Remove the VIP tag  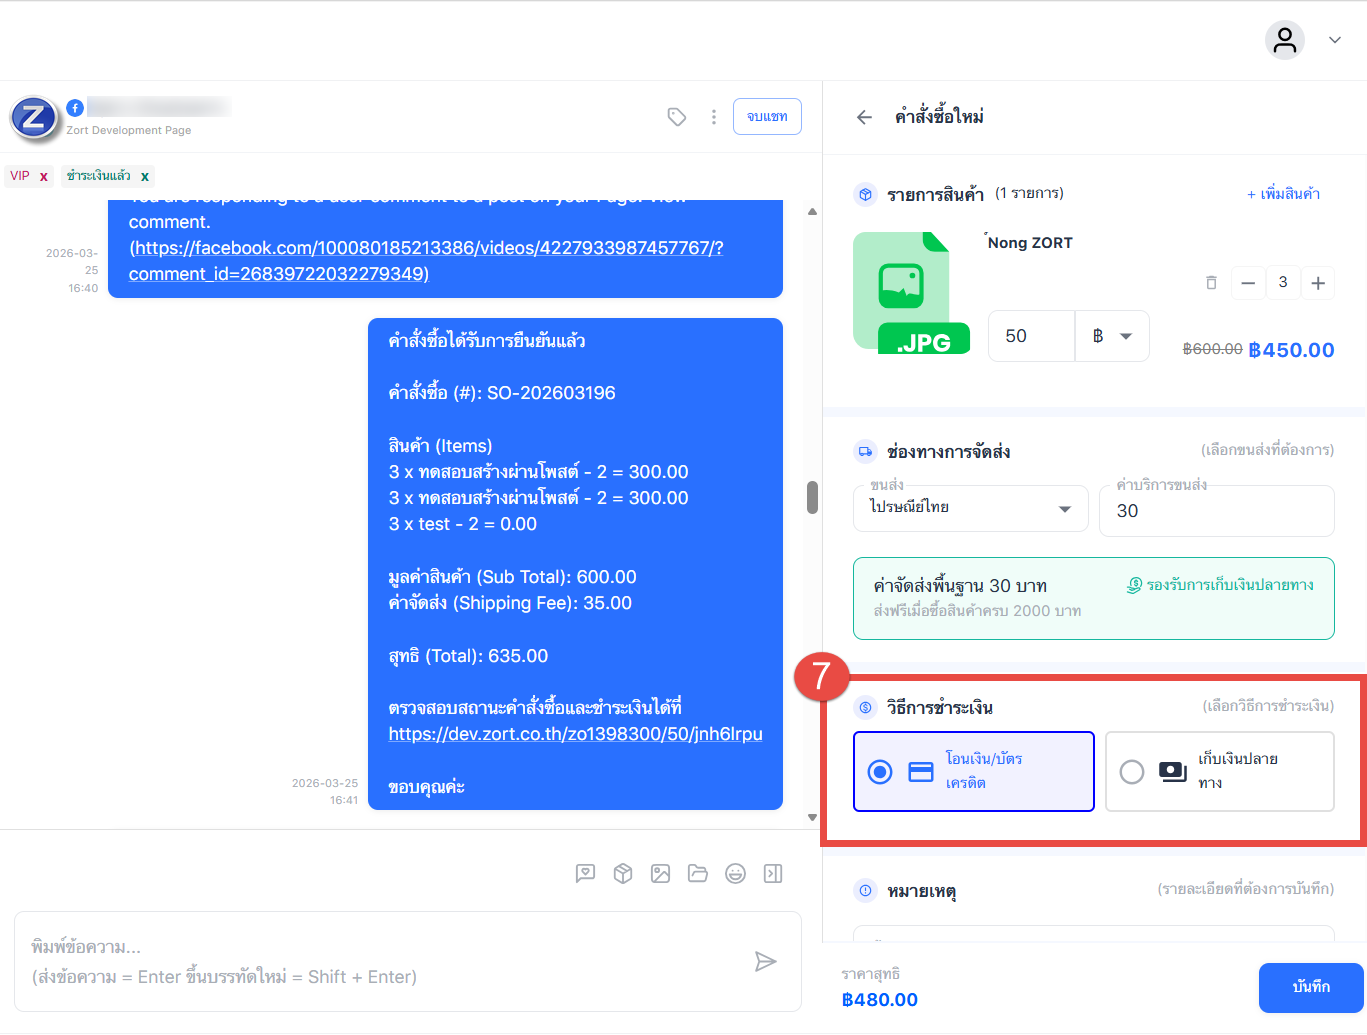pos(44,177)
